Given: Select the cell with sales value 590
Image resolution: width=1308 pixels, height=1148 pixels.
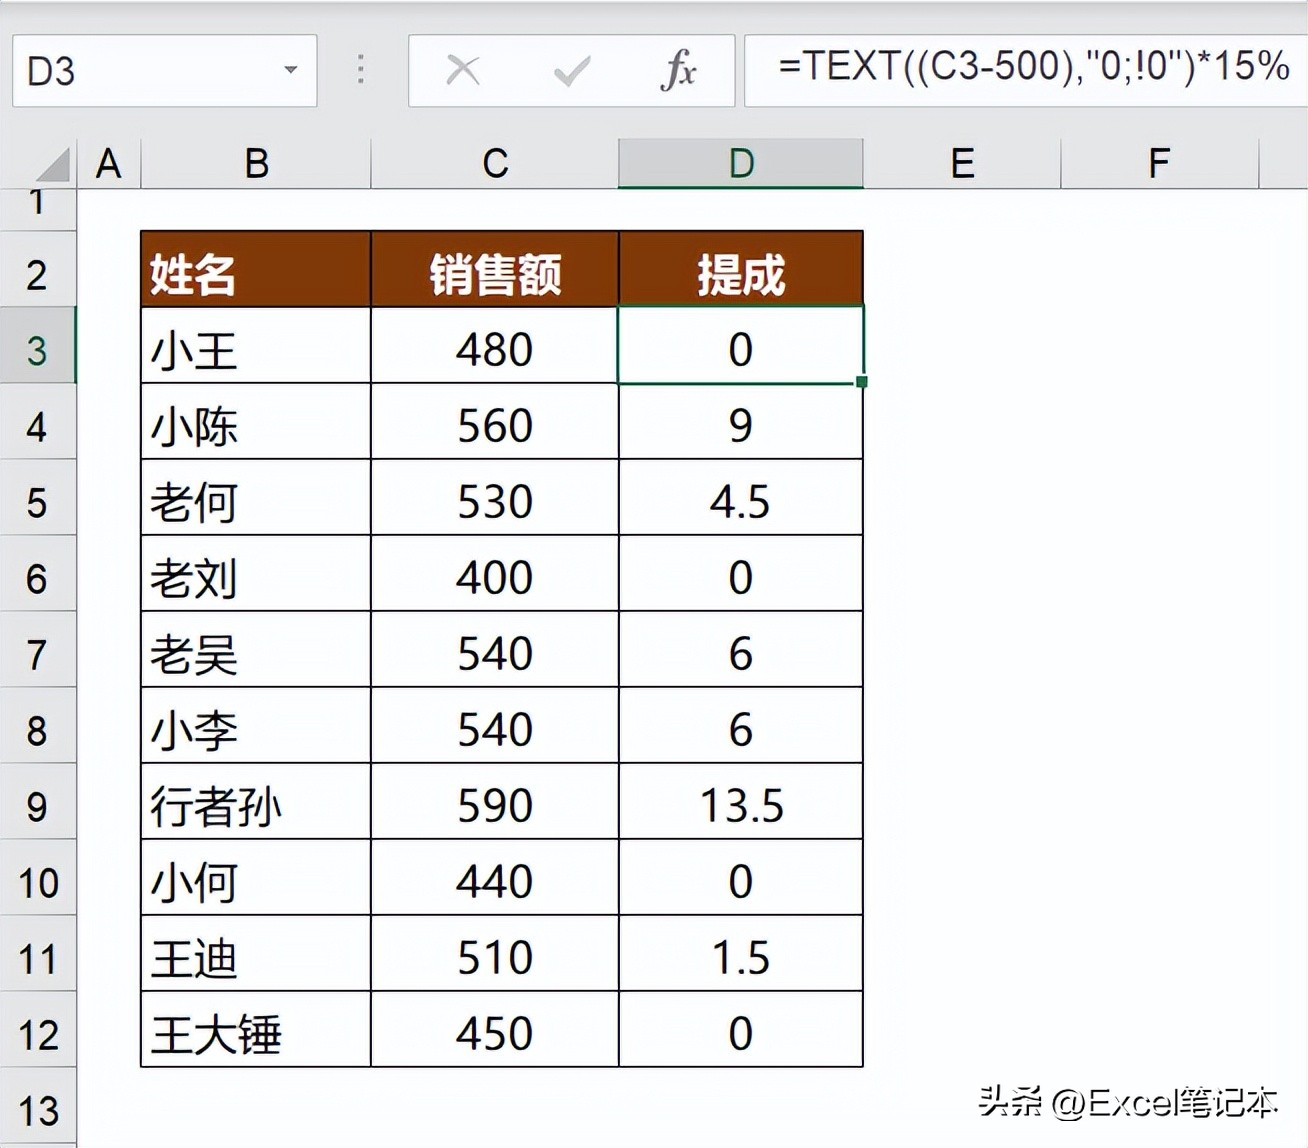Looking at the screenshot, I should tap(494, 806).
